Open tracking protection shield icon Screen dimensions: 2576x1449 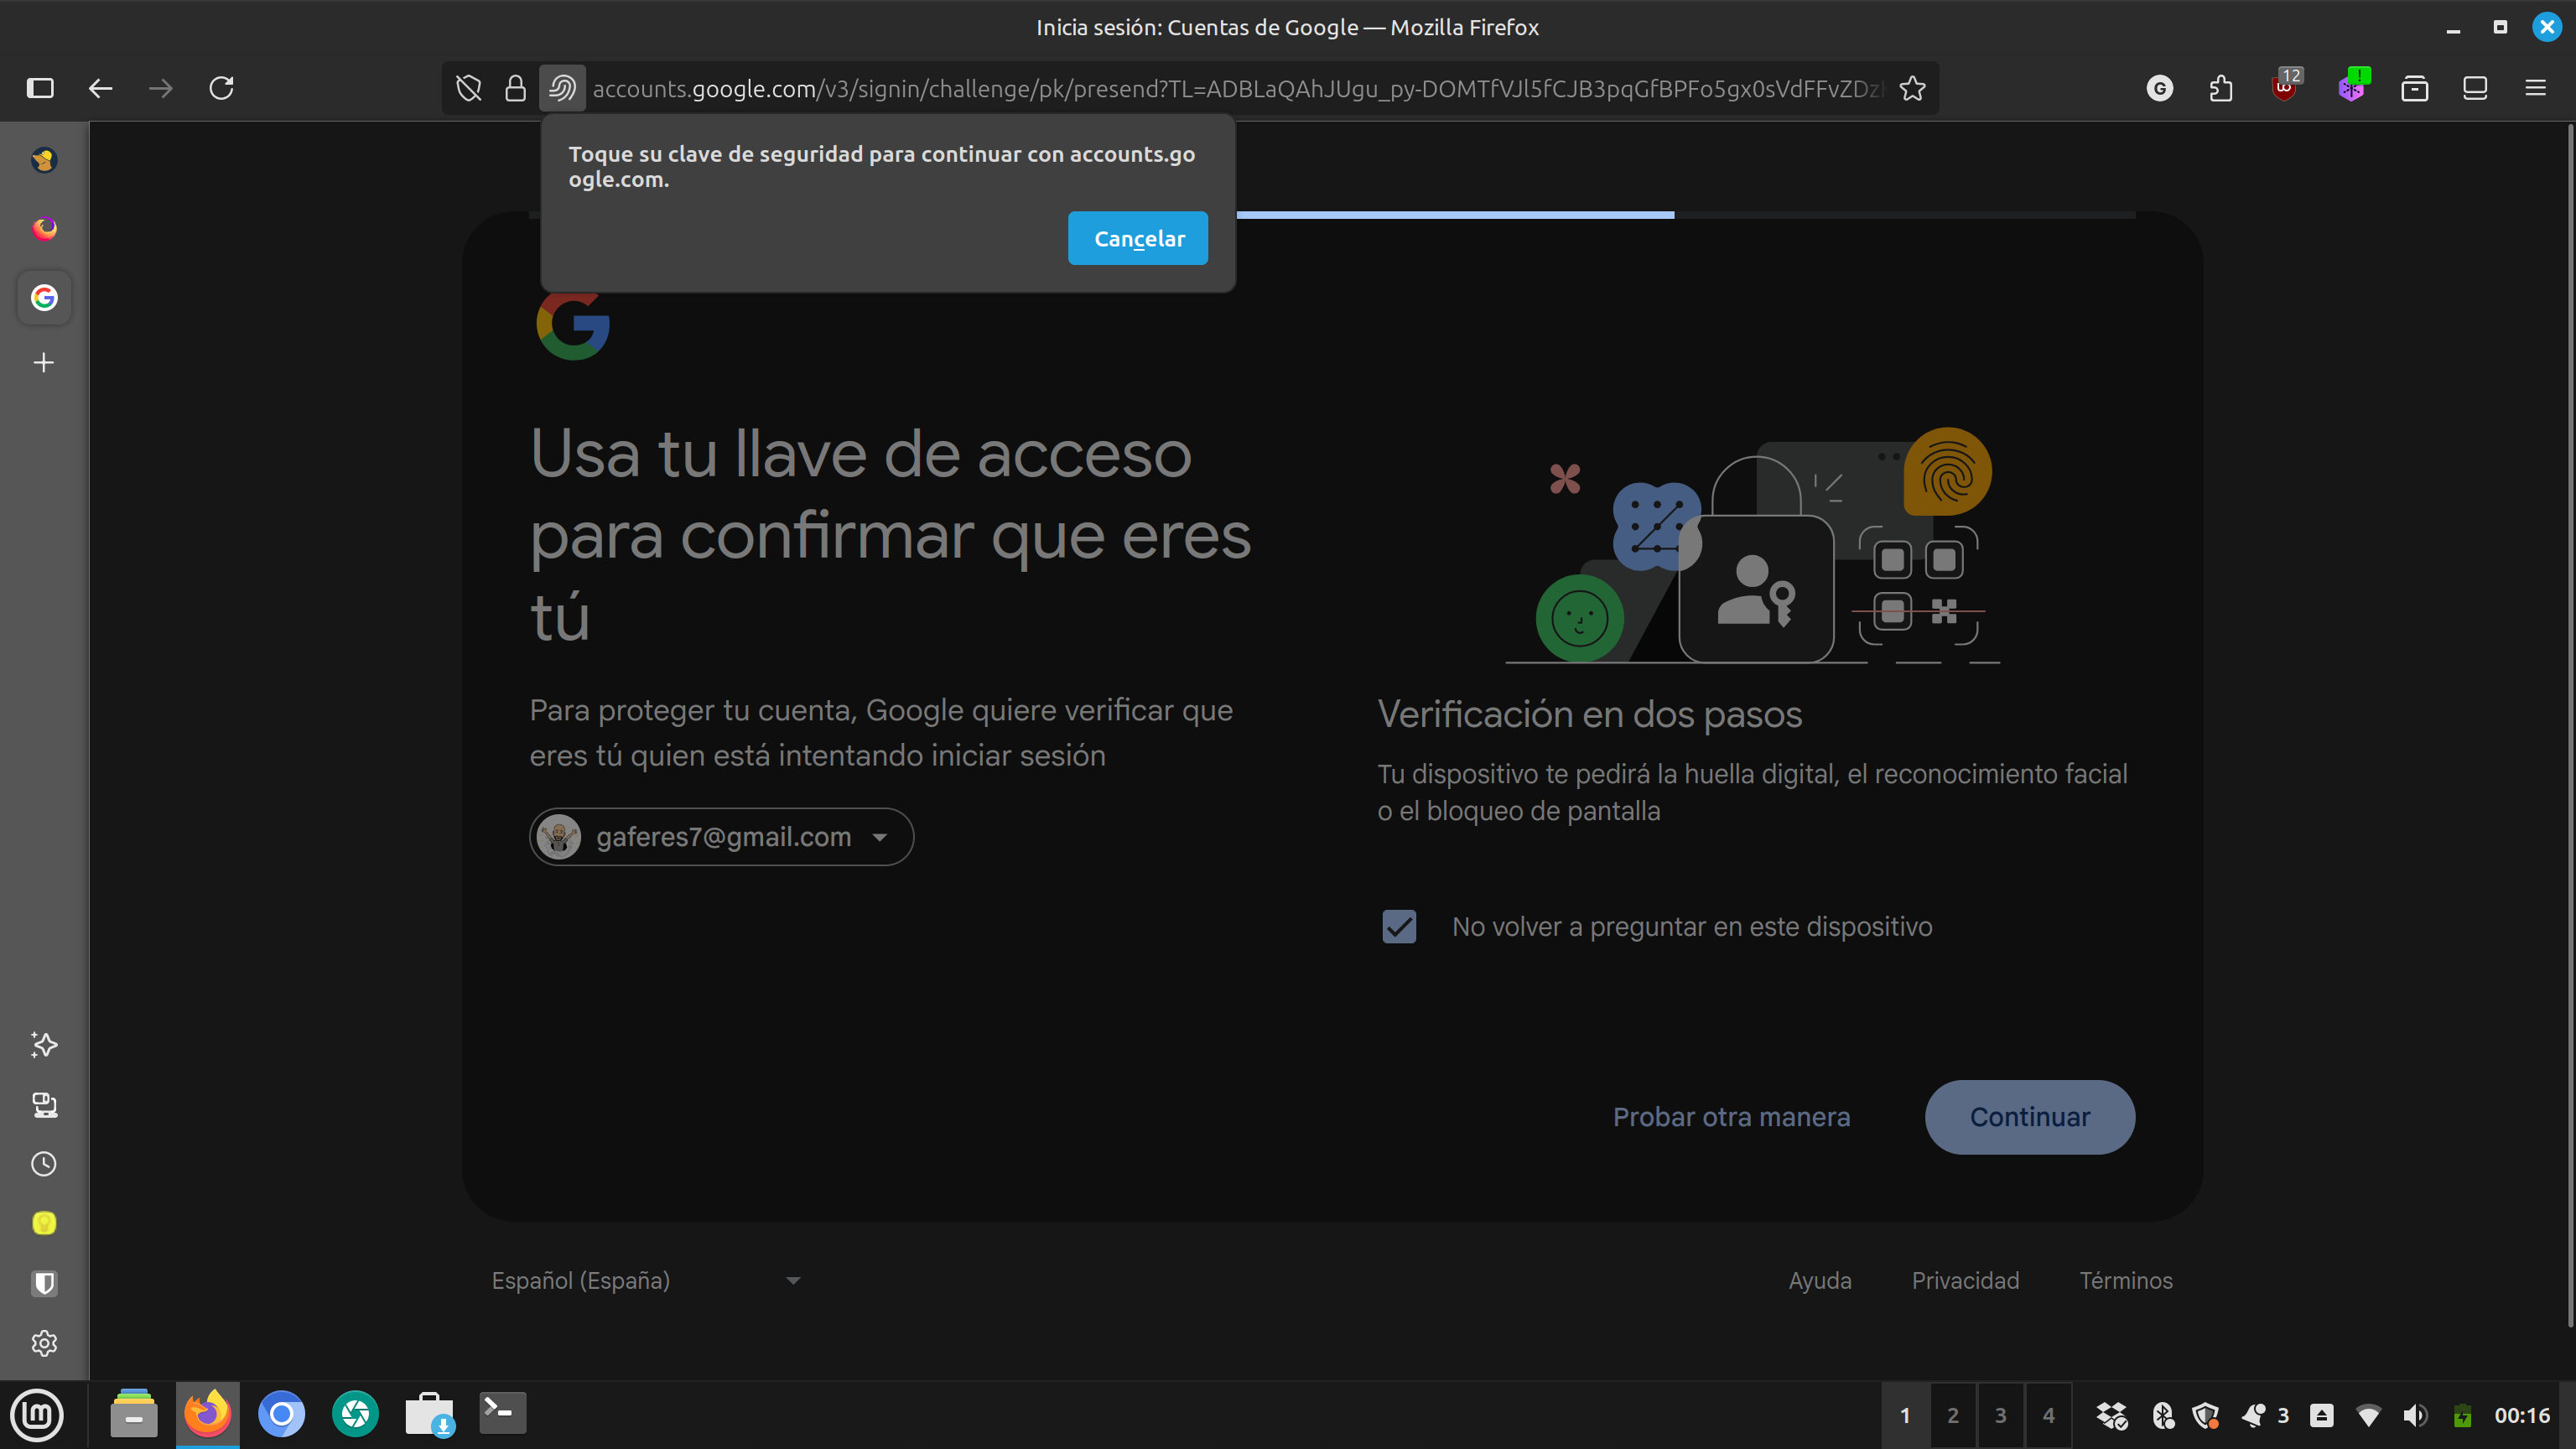coord(468,88)
